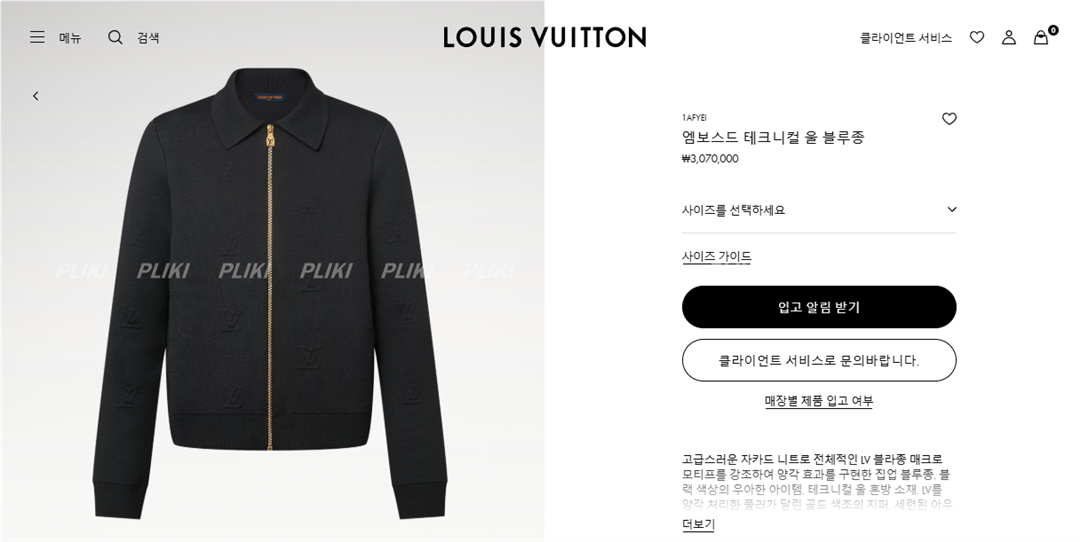Click the black blouson product image
Screen dimensions: 1080x542
(x=270, y=293)
